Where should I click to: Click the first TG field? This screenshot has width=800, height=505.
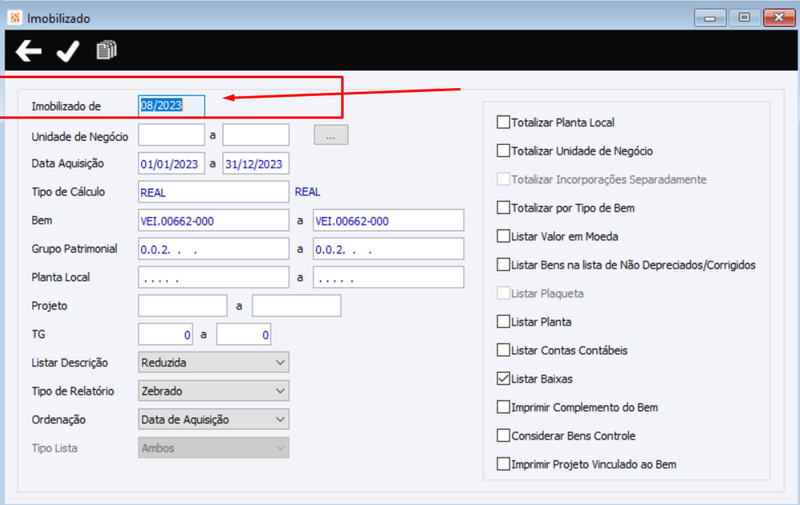165,335
